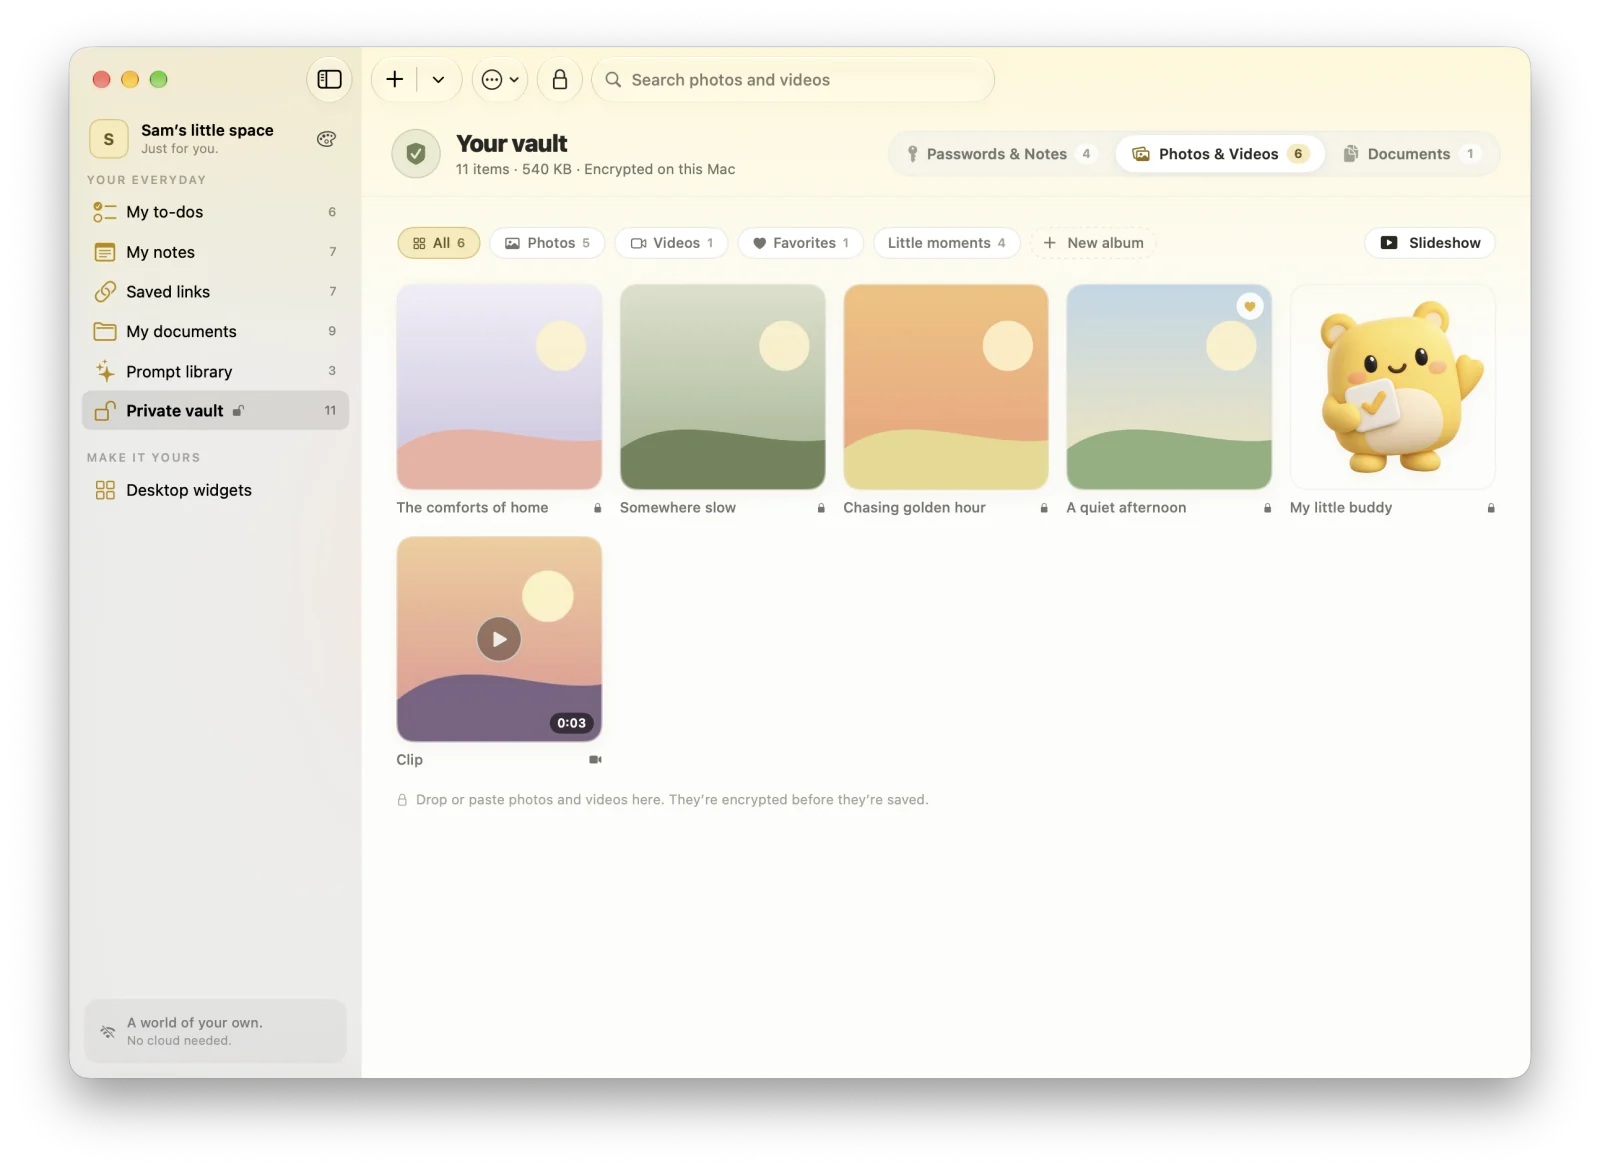Lock the vault with padlock button
This screenshot has width=1600, height=1170.
[x=560, y=79]
